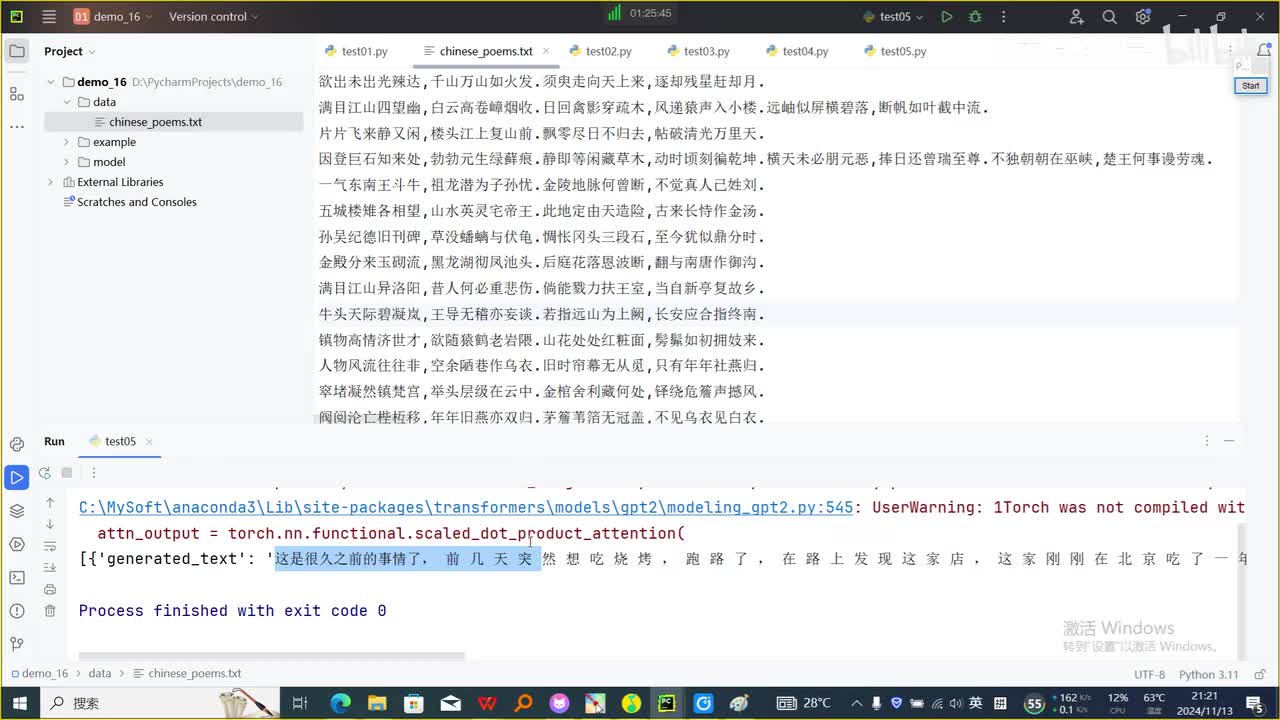1280x720 pixels.
Task: Select the Run panel title tab
Action: click(x=54, y=441)
